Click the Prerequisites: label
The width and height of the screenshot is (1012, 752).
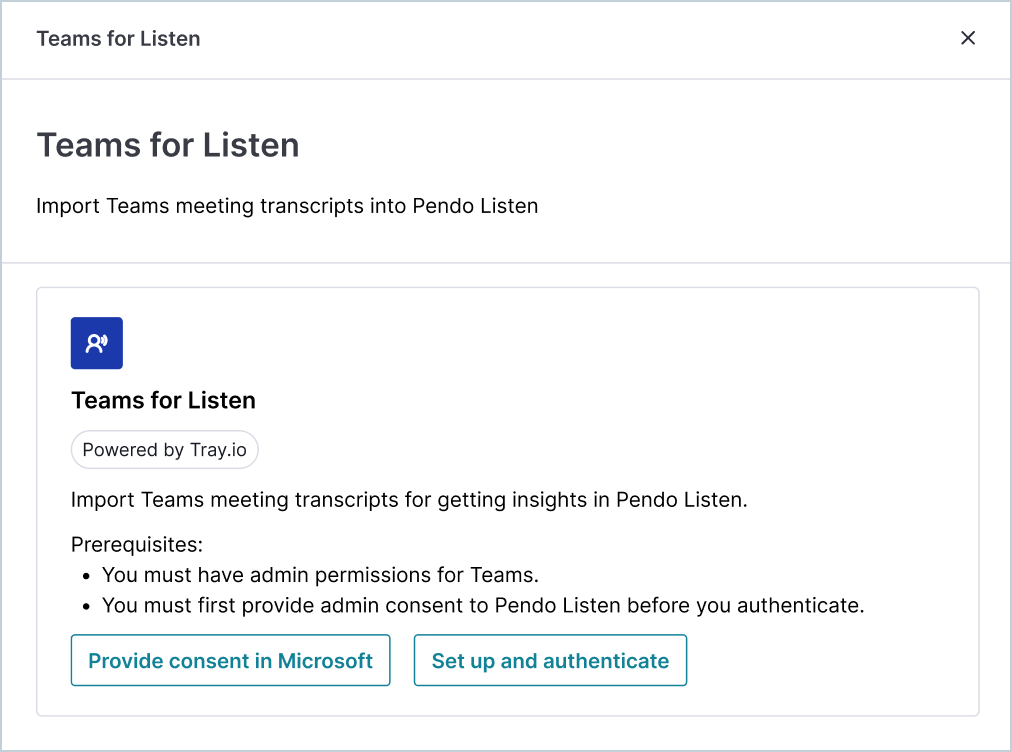point(137,545)
